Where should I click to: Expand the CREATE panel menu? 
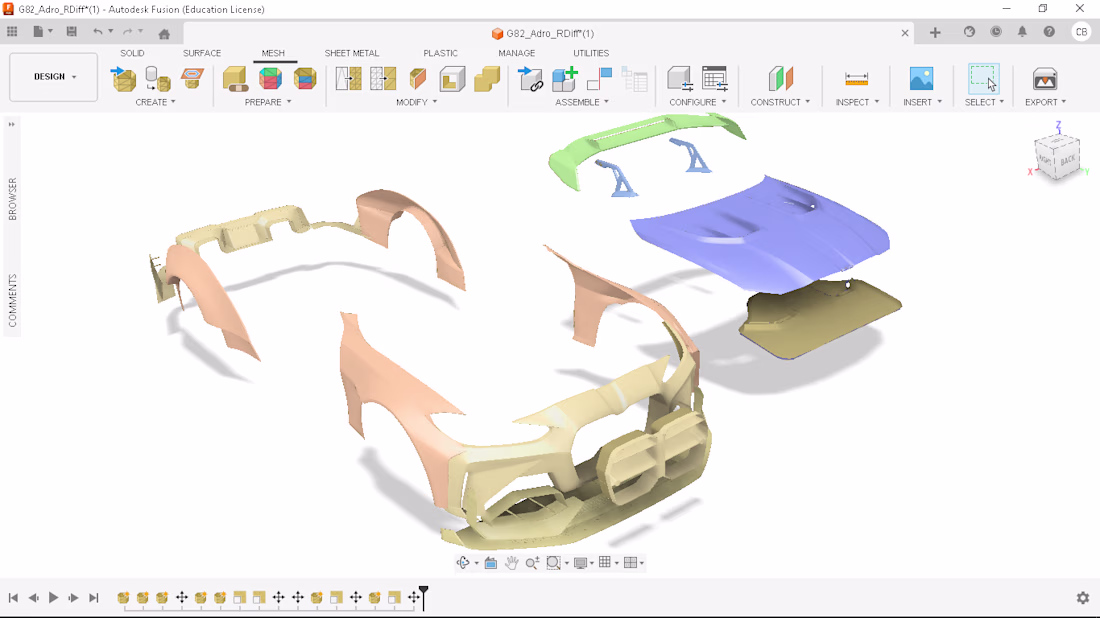pyautogui.click(x=156, y=102)
